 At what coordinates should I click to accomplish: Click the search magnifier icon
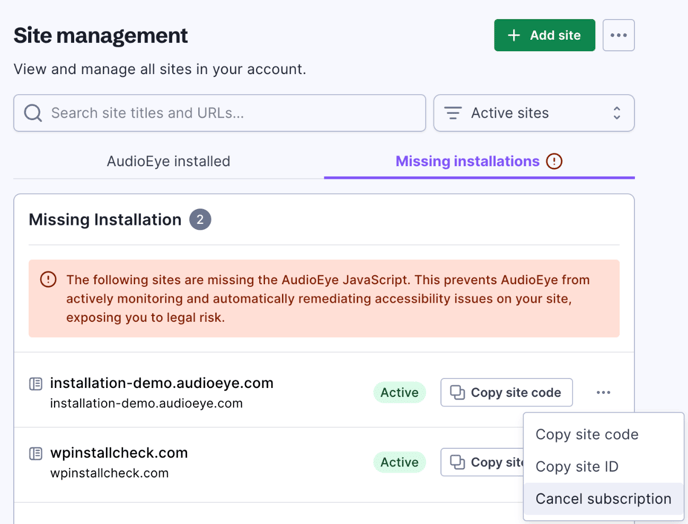(33, 113)
